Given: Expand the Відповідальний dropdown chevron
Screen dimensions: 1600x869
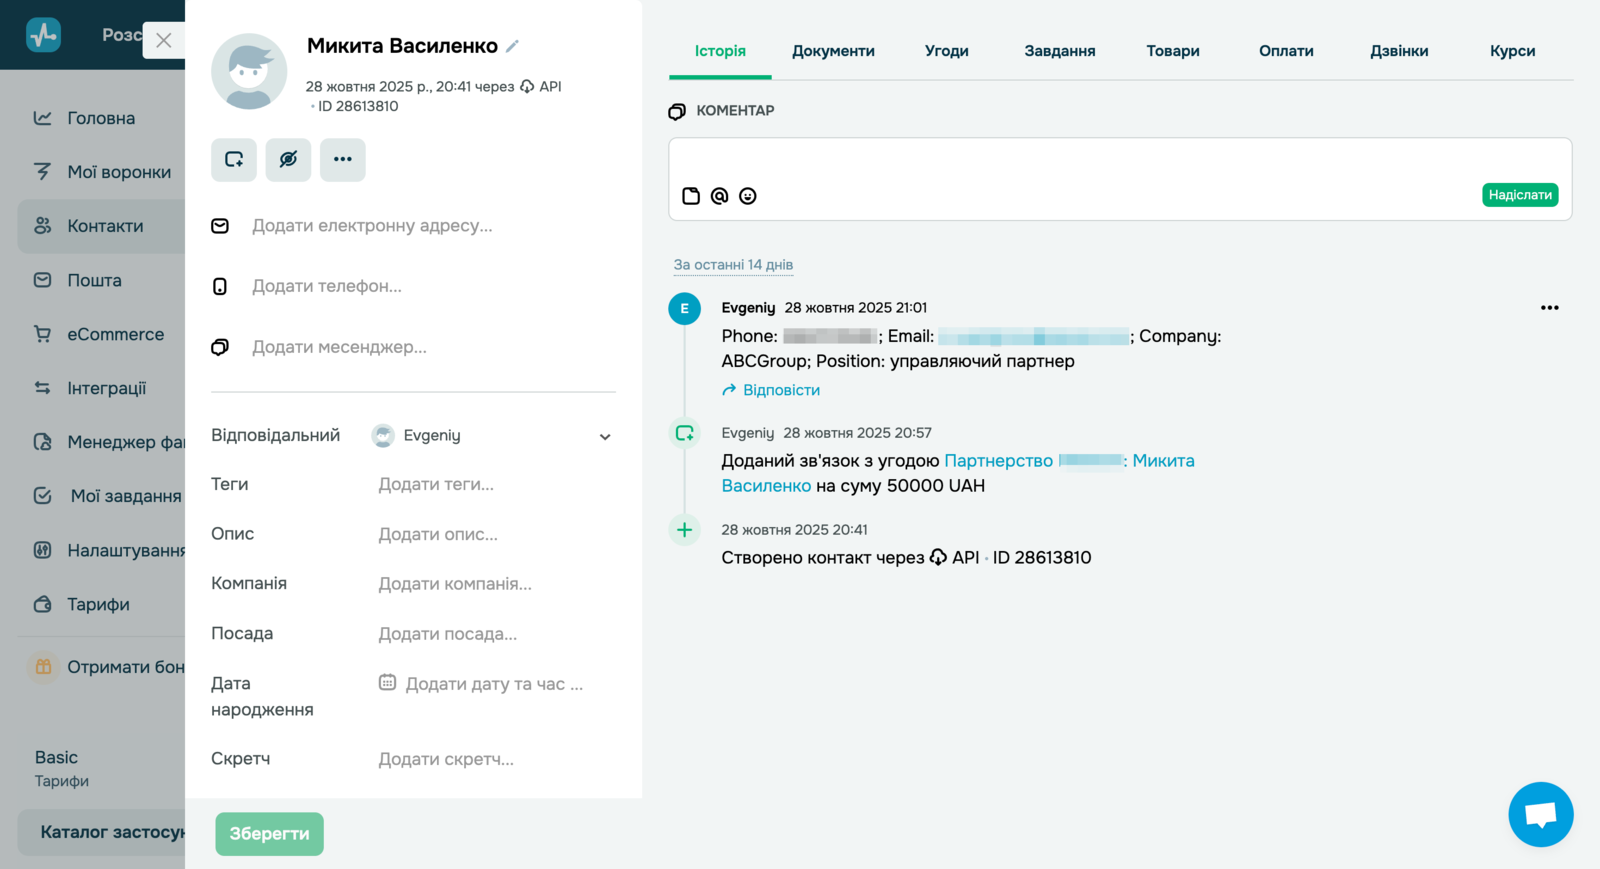Looking at the screenshot, I should click(x=605, y=437).
